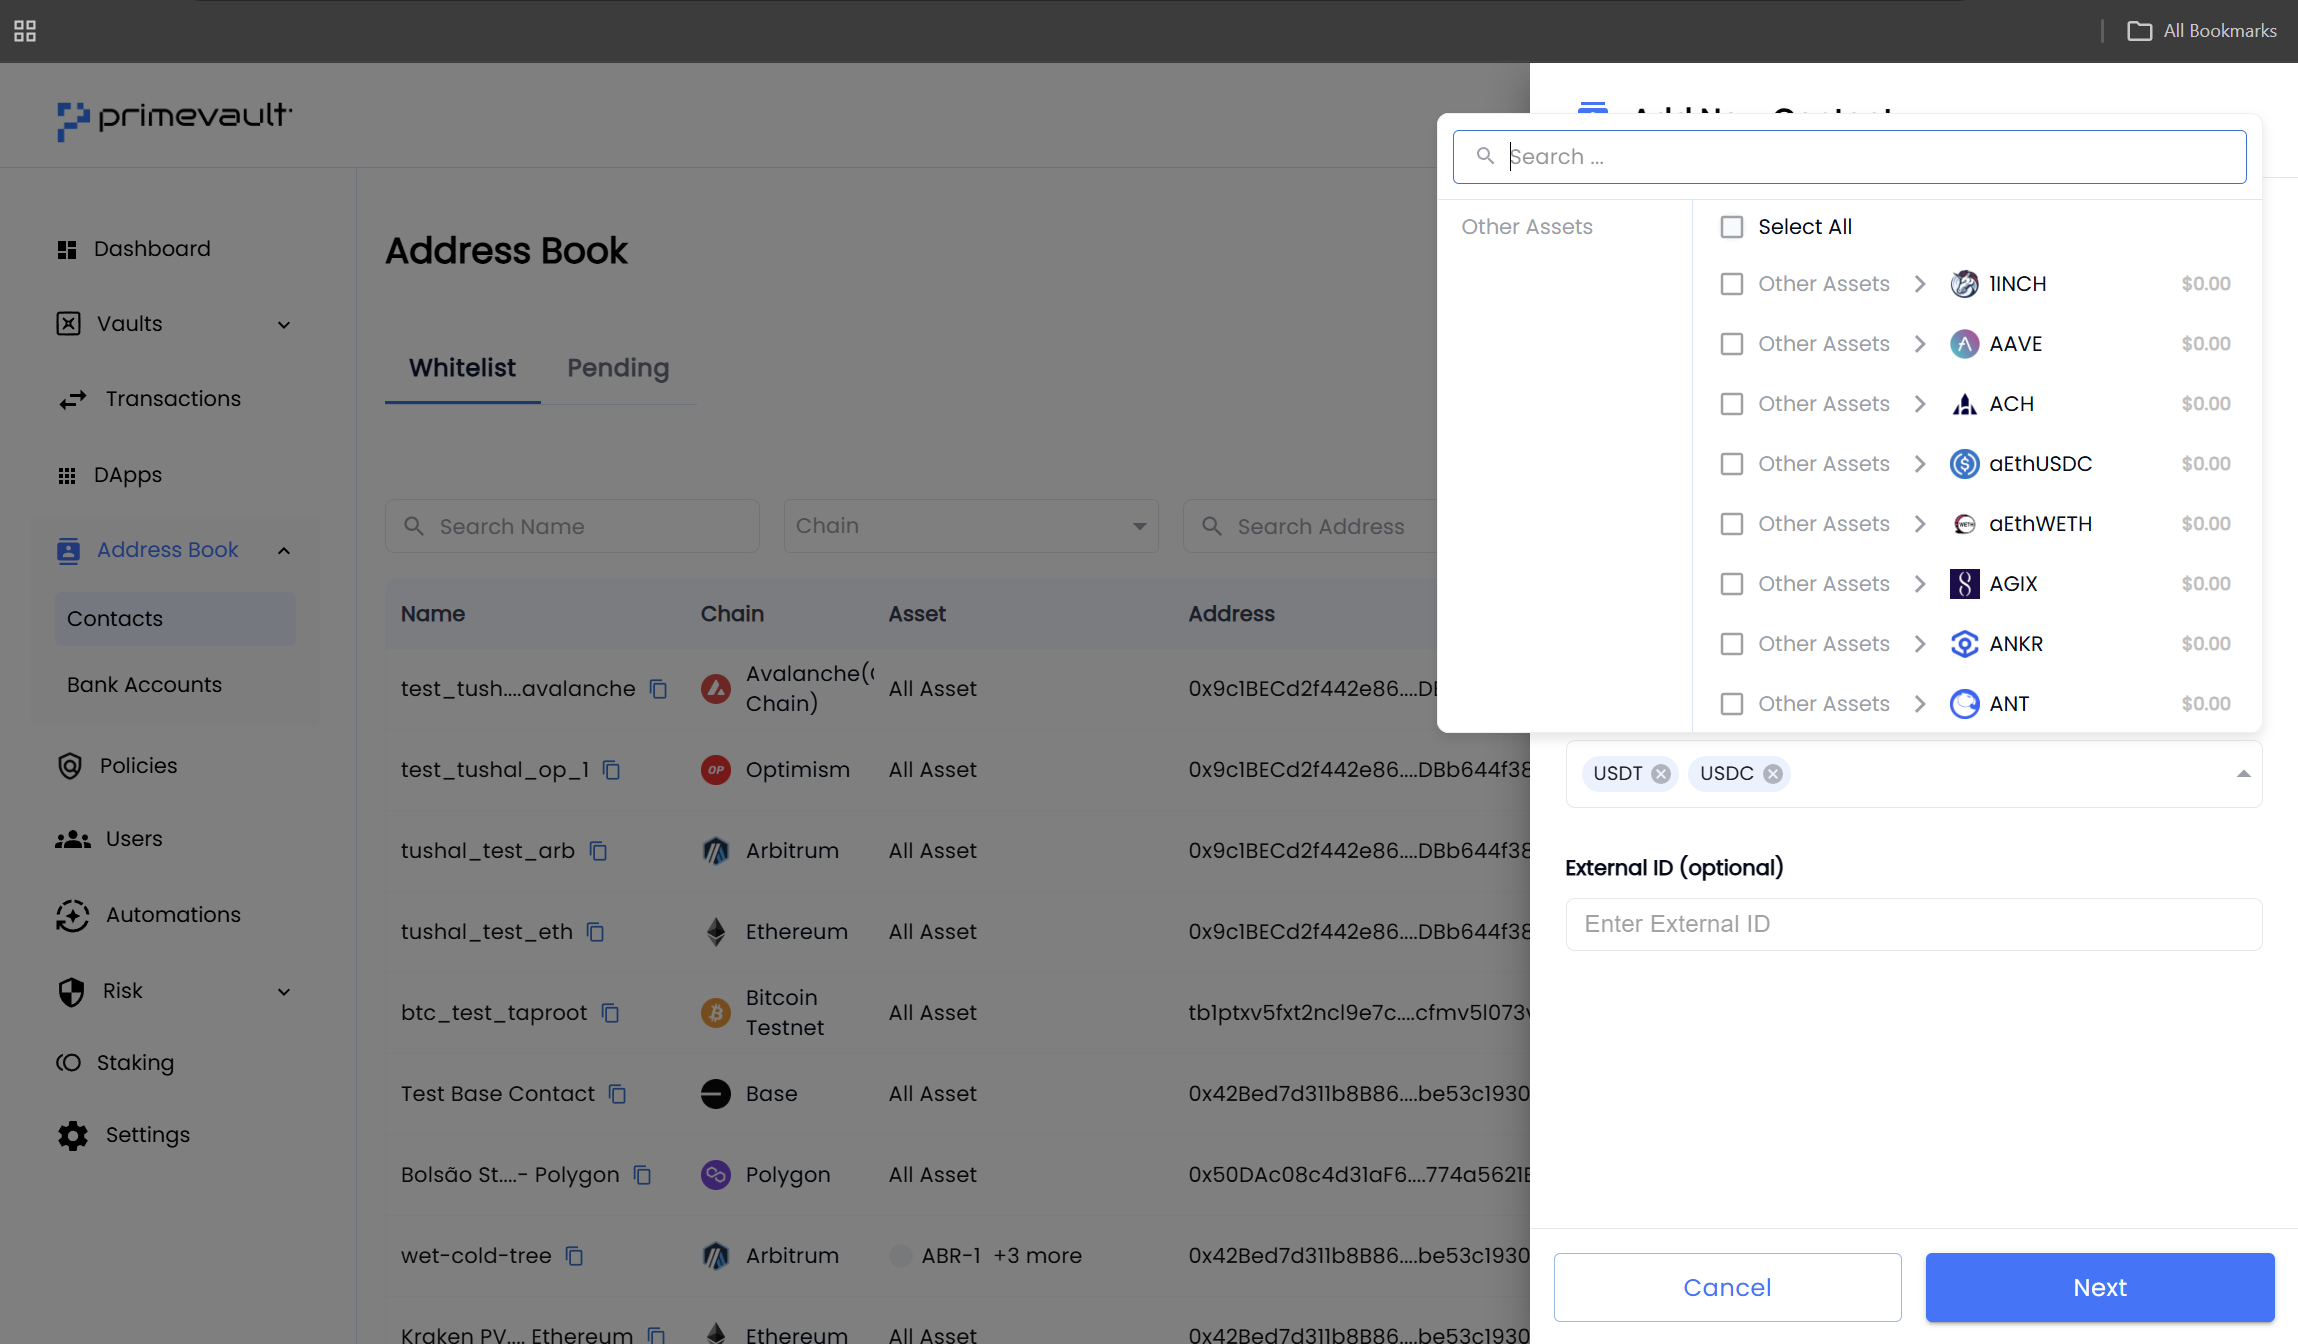Open the browser apps grid icon
Viewport: 2298px width, 1344px height.
(25, 31)
